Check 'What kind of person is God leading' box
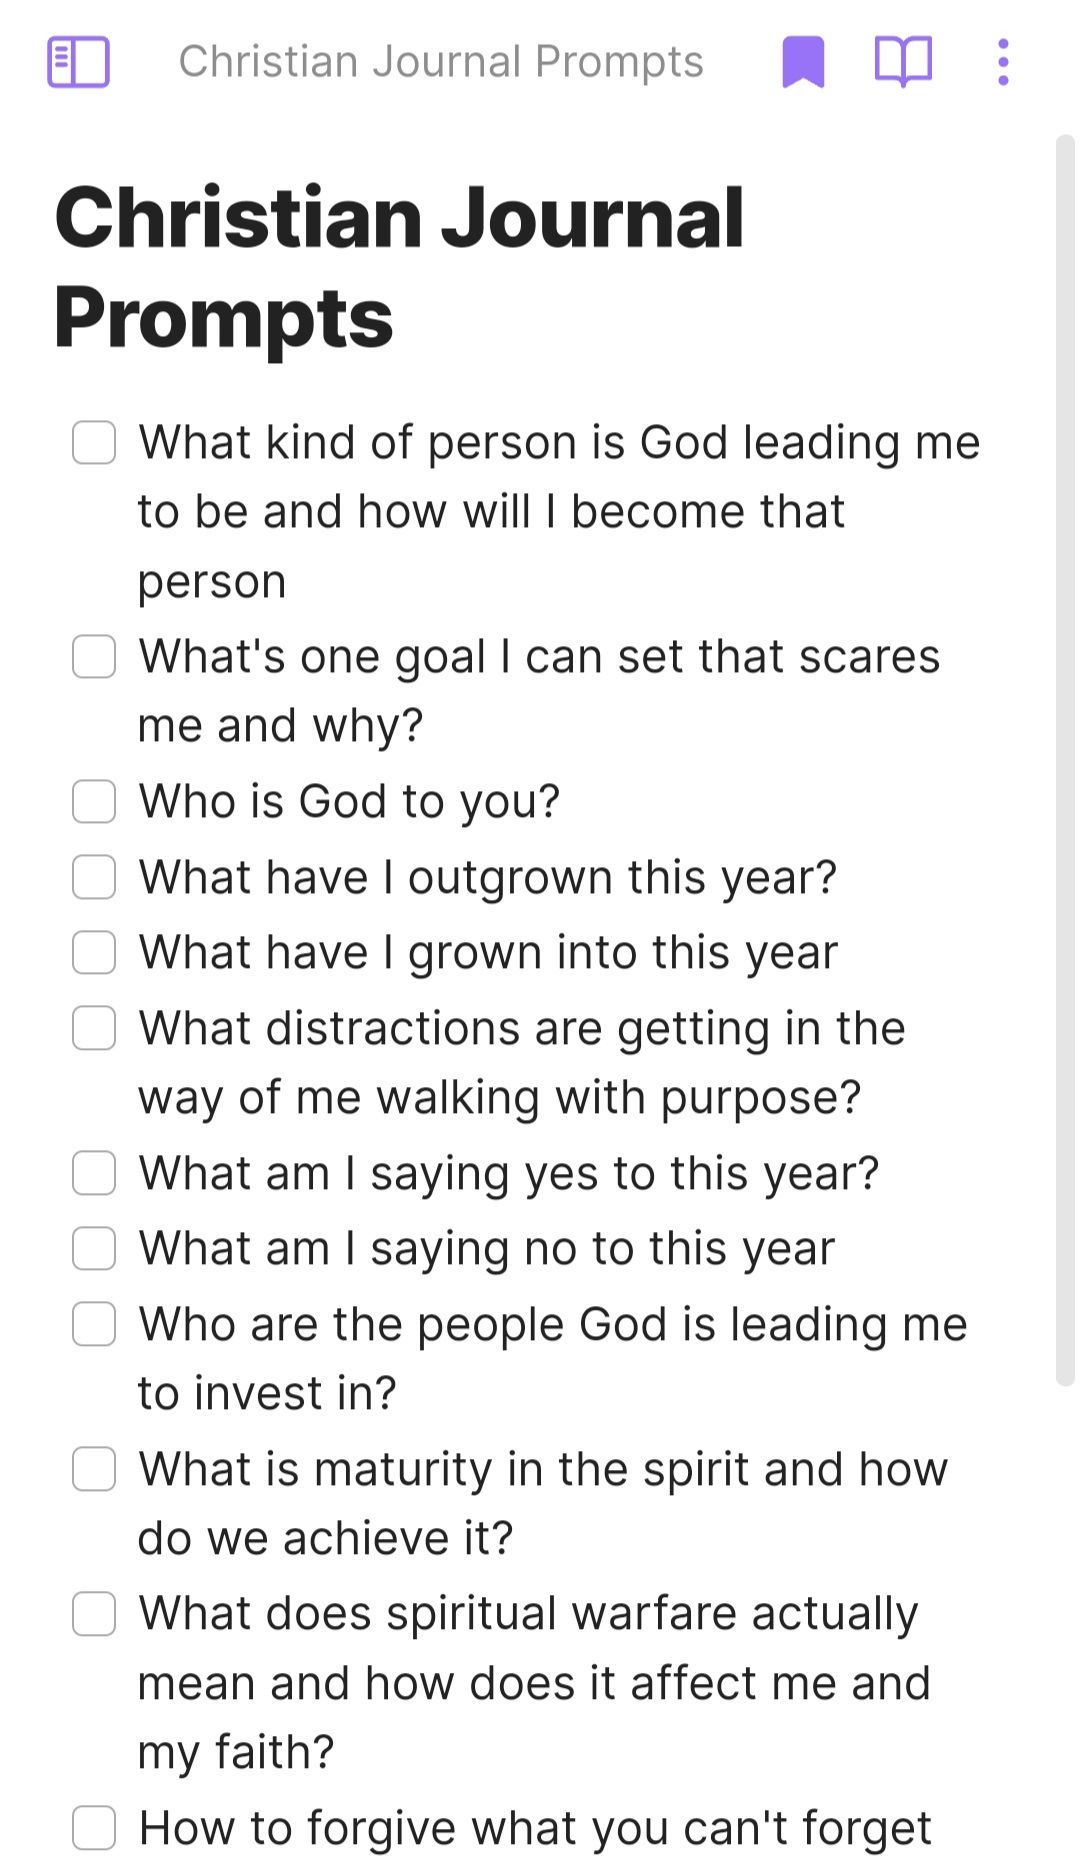The image size is (1080, 1868). coord(94,442)
